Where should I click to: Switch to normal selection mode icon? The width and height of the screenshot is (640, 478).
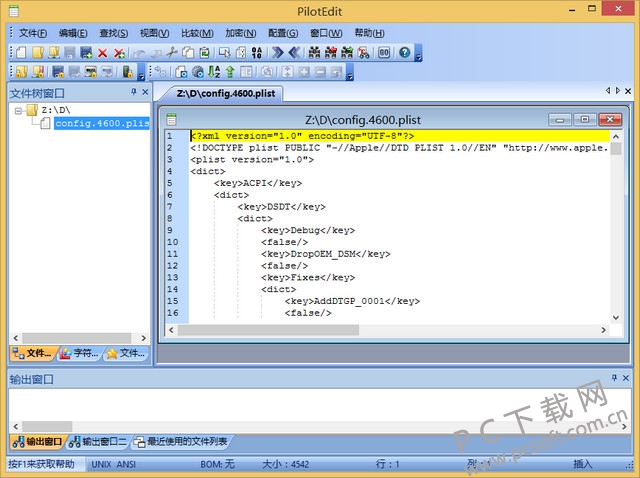click(224, 53)
